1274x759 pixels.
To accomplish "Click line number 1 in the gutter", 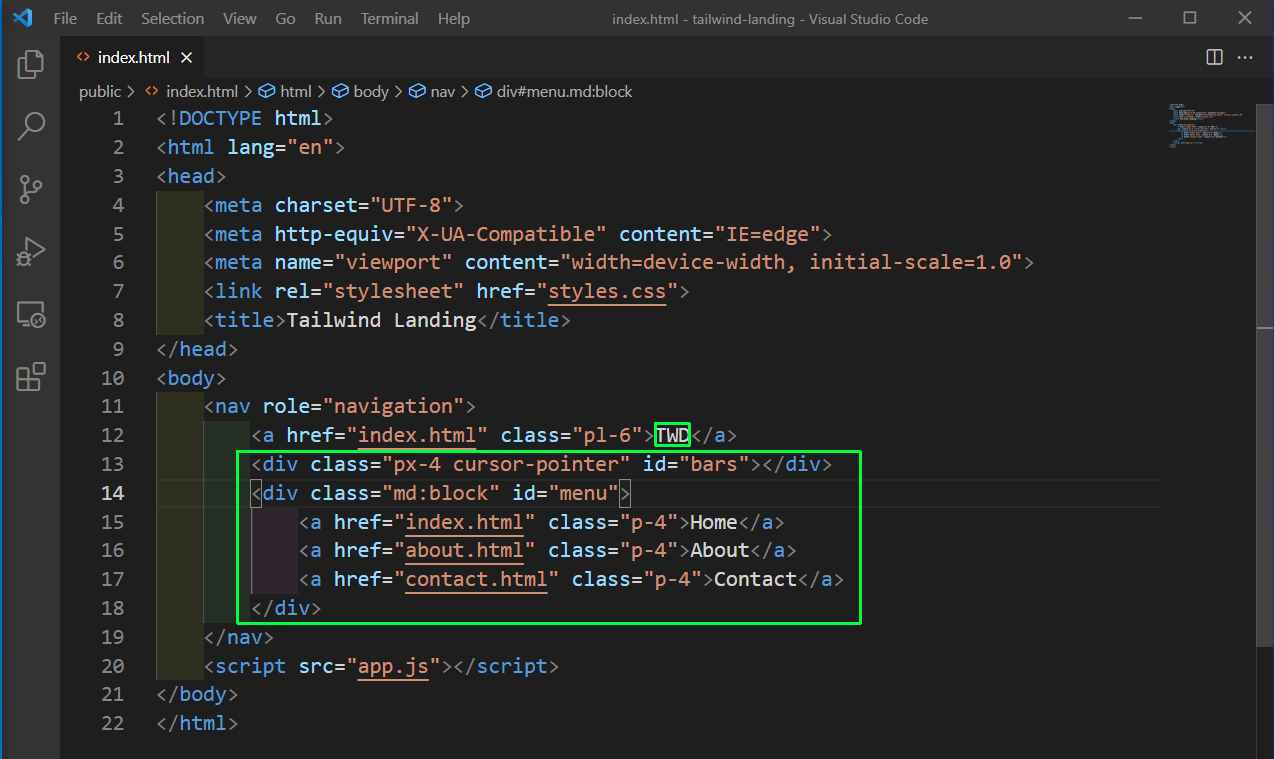I will 119,118.
